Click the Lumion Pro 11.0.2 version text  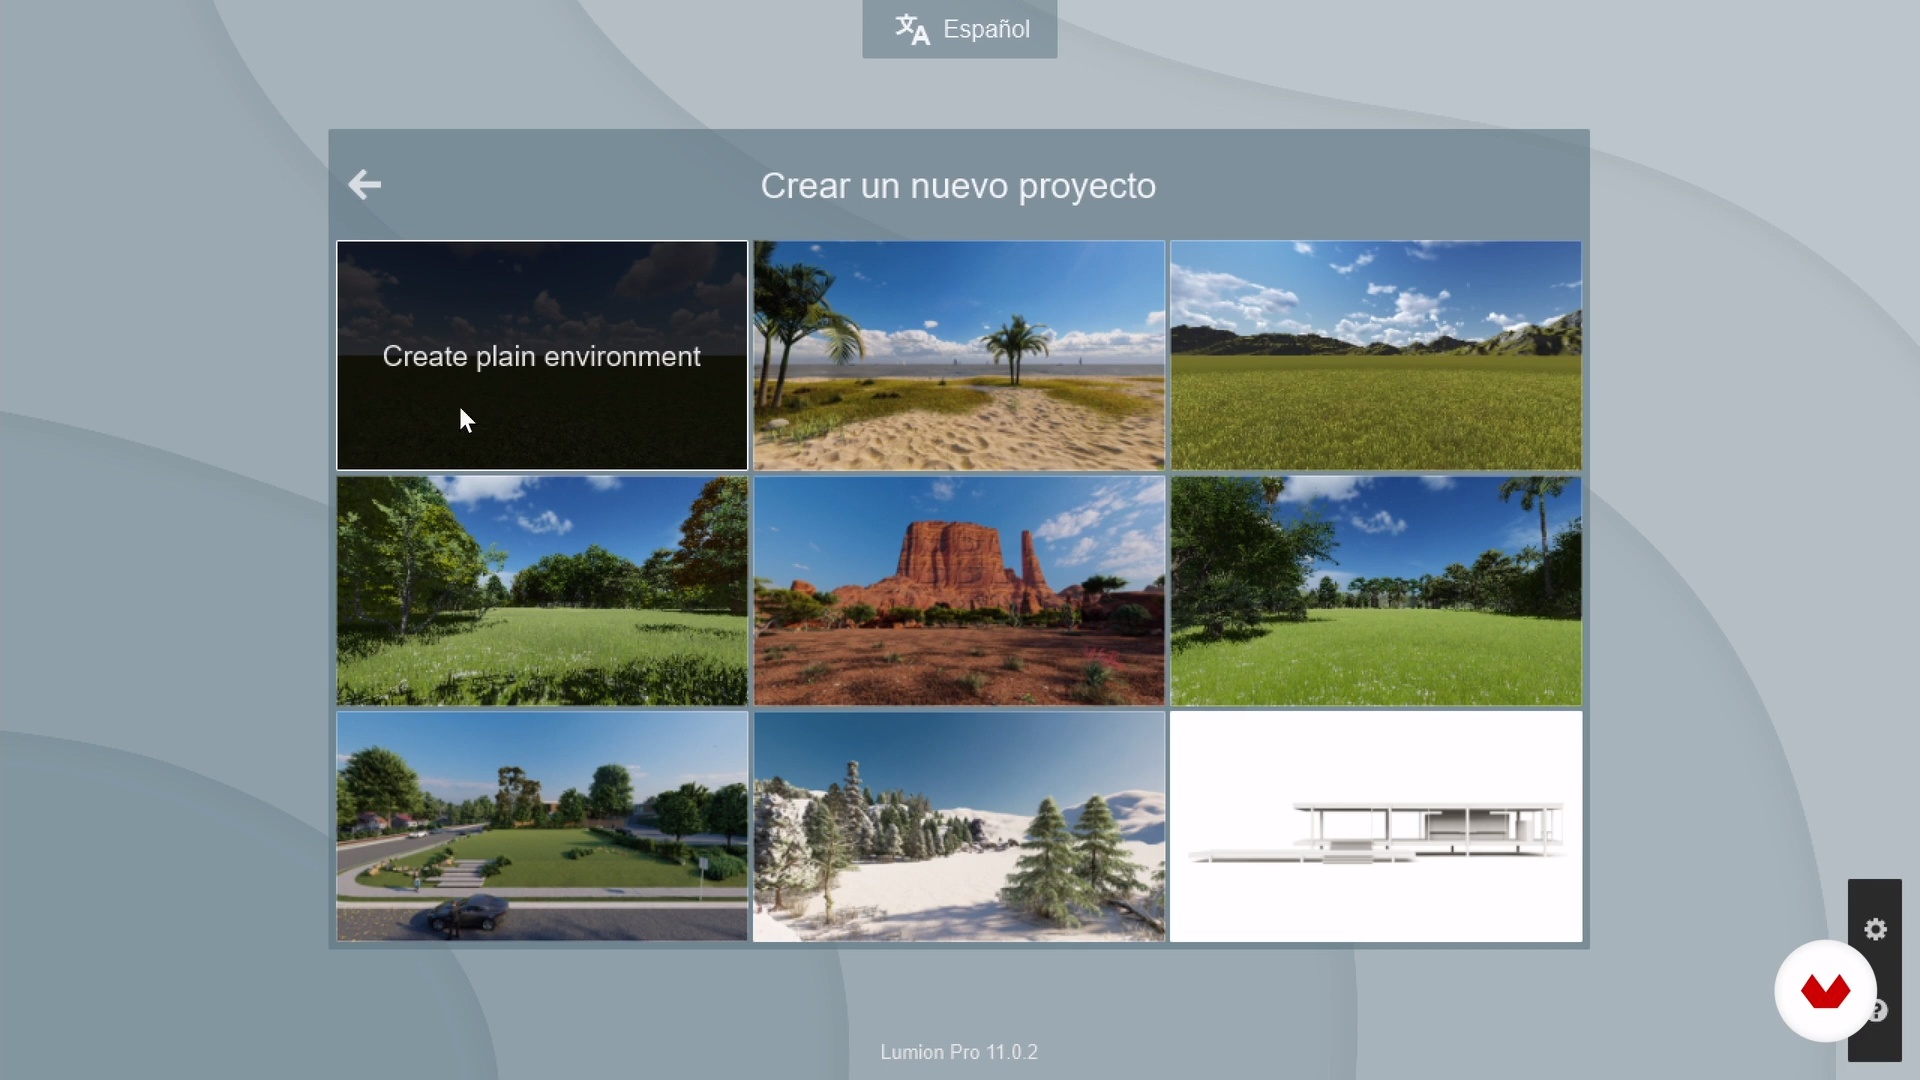point(959,1052)
